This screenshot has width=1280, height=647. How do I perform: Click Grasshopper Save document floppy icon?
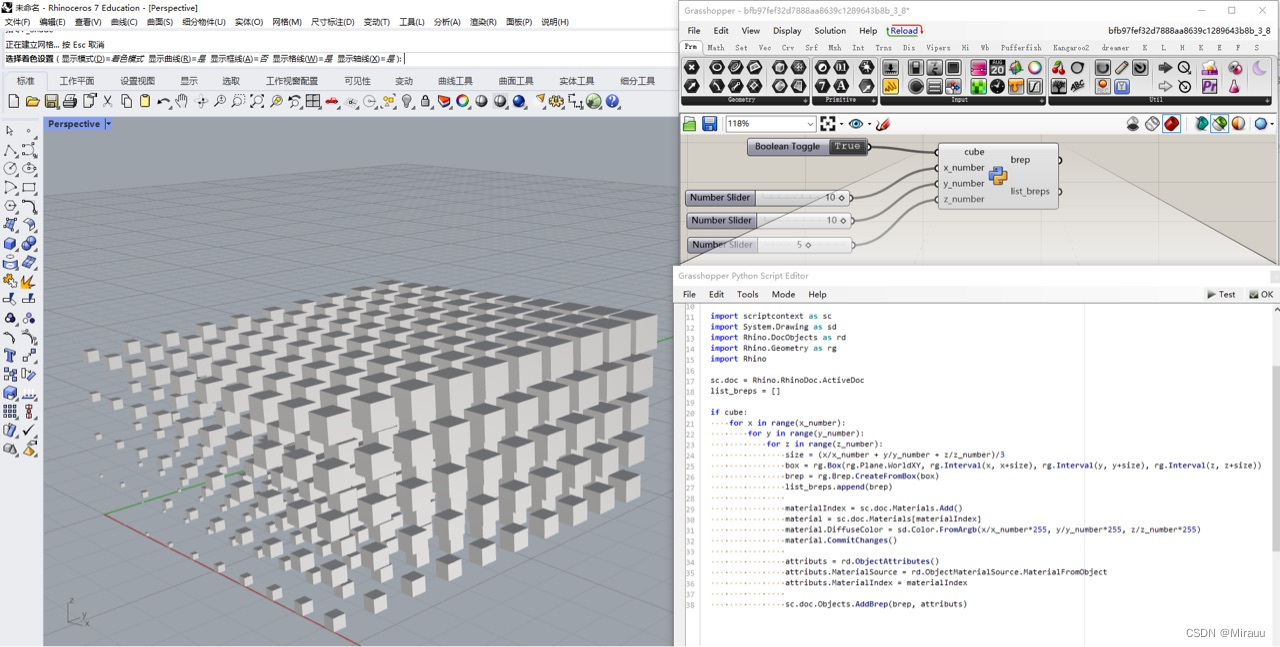point(710,124)
